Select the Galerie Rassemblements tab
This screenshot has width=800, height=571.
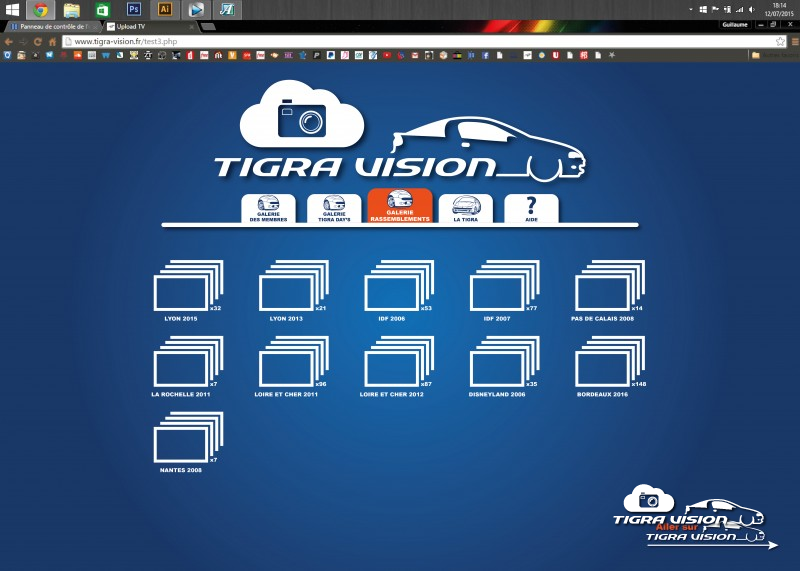click(x=400, y=206)
